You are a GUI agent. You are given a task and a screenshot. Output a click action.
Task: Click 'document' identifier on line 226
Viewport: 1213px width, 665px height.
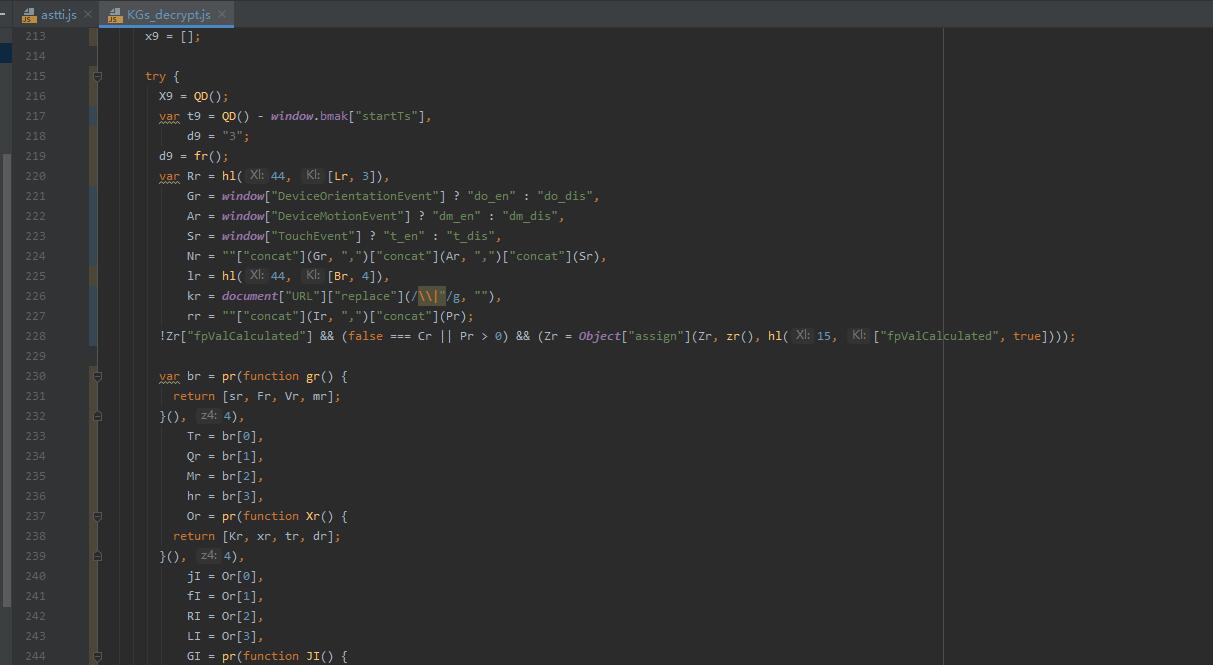(250, 296)
